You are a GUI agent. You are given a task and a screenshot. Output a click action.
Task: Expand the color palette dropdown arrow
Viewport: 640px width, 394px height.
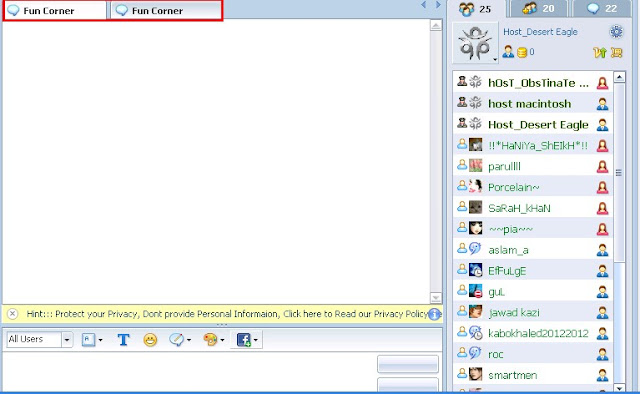point(222,340)
